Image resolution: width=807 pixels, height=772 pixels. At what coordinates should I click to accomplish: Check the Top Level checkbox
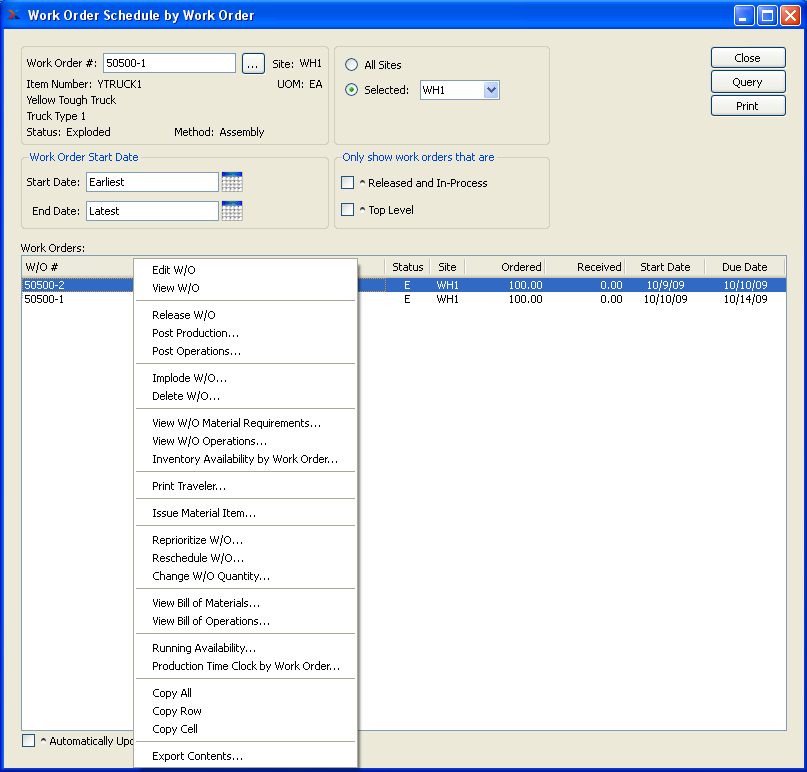point(348,210)
